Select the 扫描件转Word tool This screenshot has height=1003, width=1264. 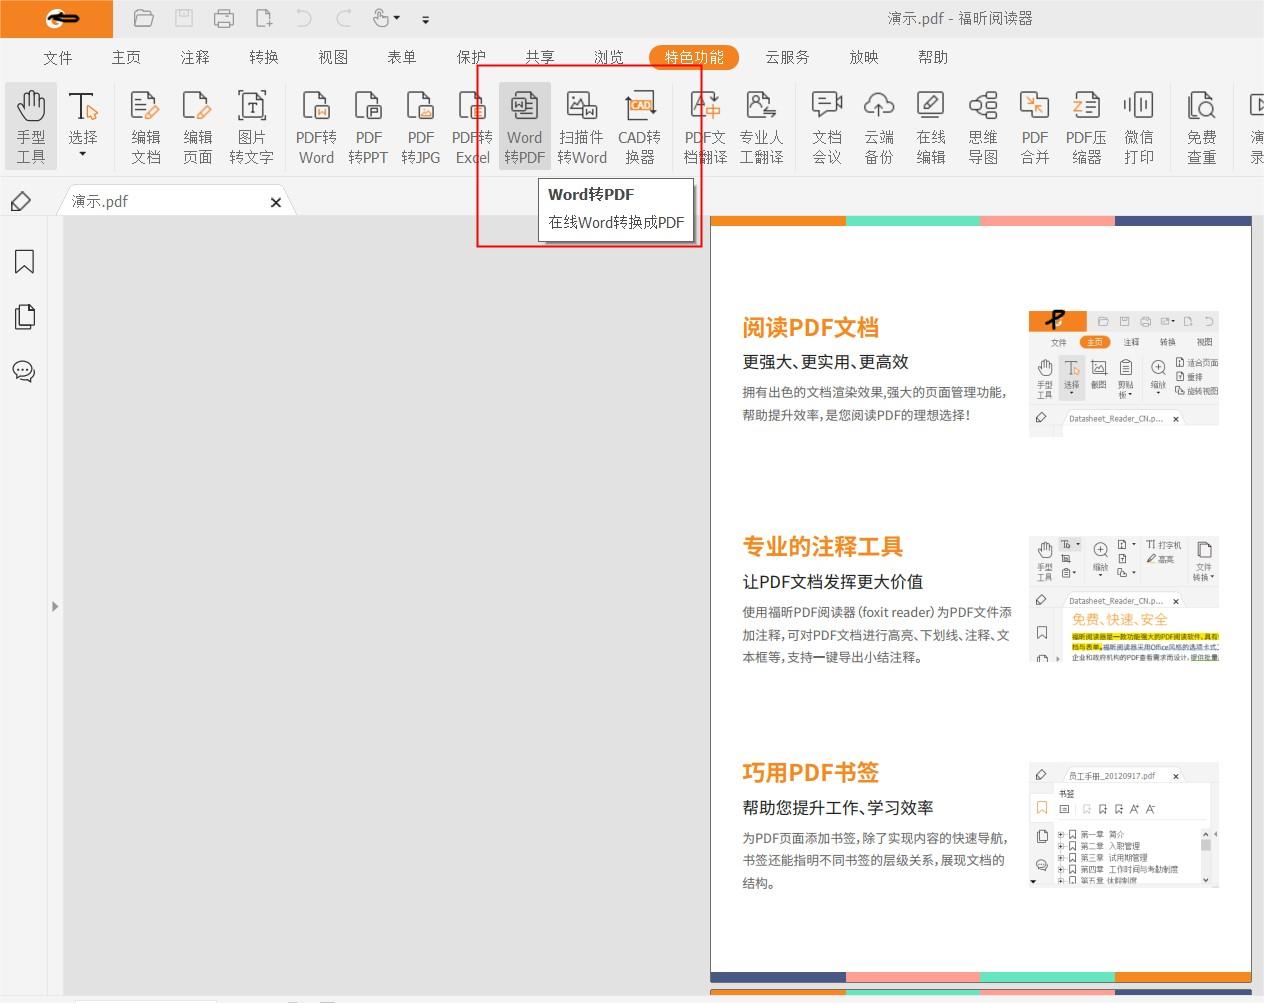click(581, 125)
